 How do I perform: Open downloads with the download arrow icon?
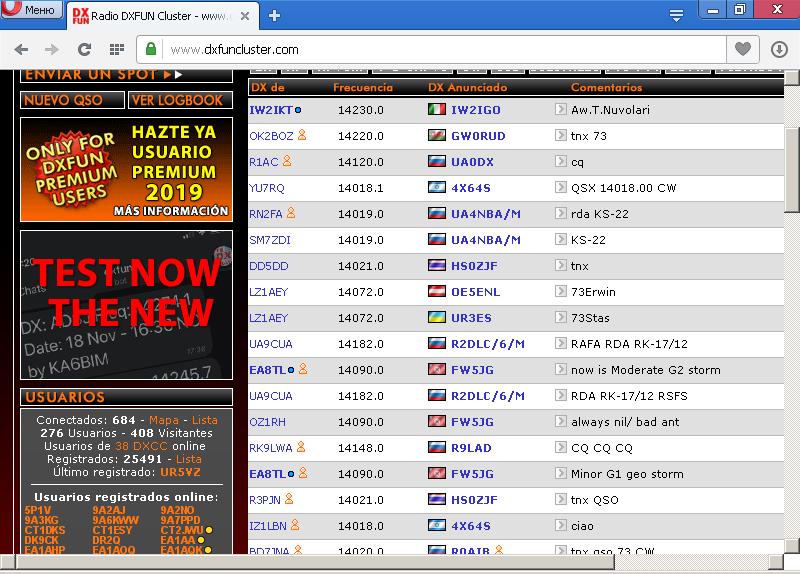[779, 49]
